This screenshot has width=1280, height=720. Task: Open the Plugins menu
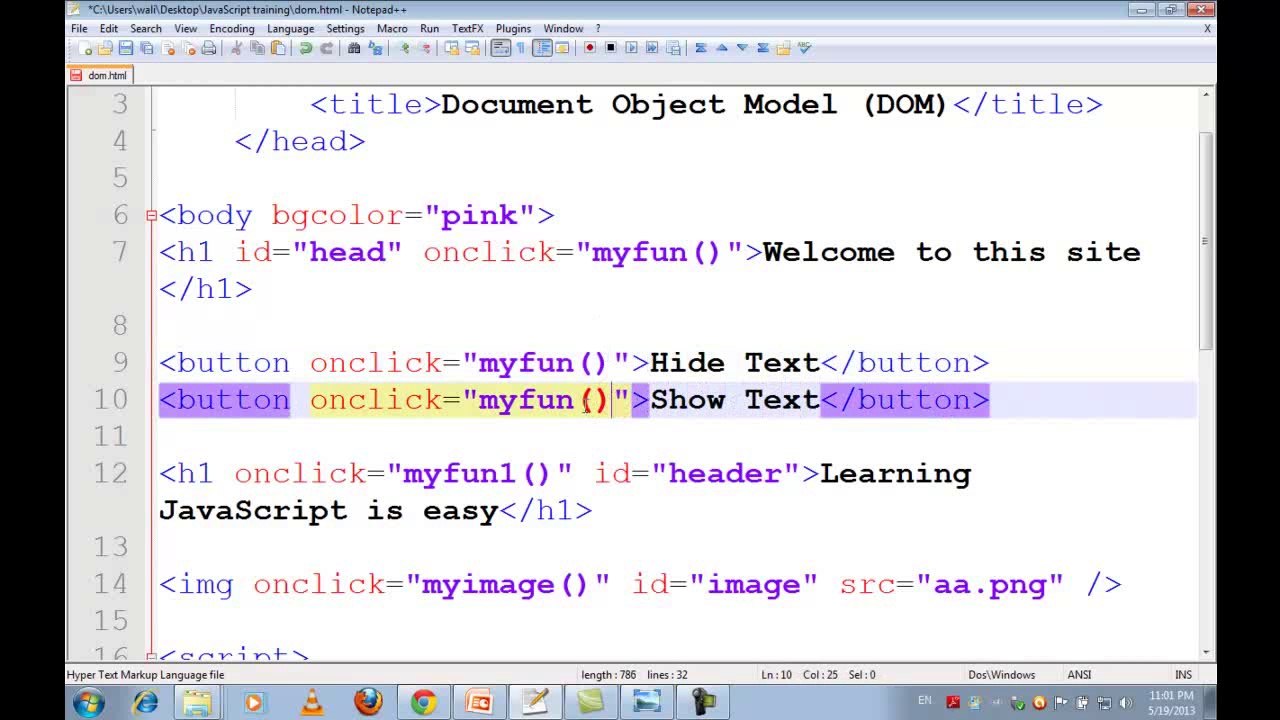click(x=514, y=29)
